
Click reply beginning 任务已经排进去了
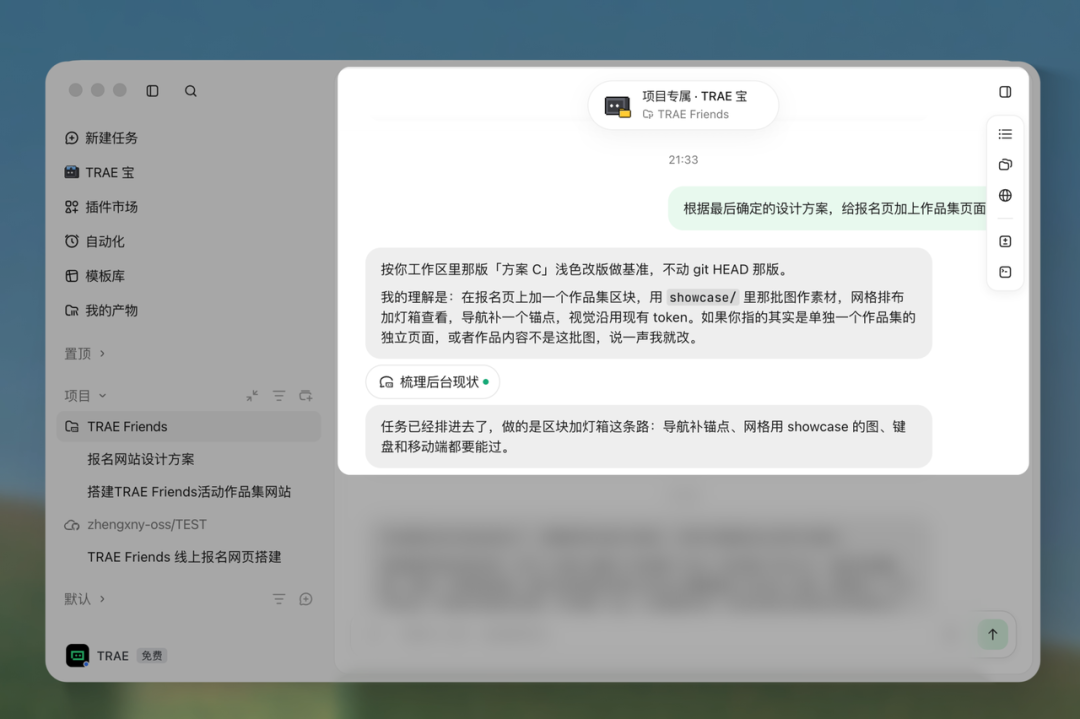coord(649,437)
